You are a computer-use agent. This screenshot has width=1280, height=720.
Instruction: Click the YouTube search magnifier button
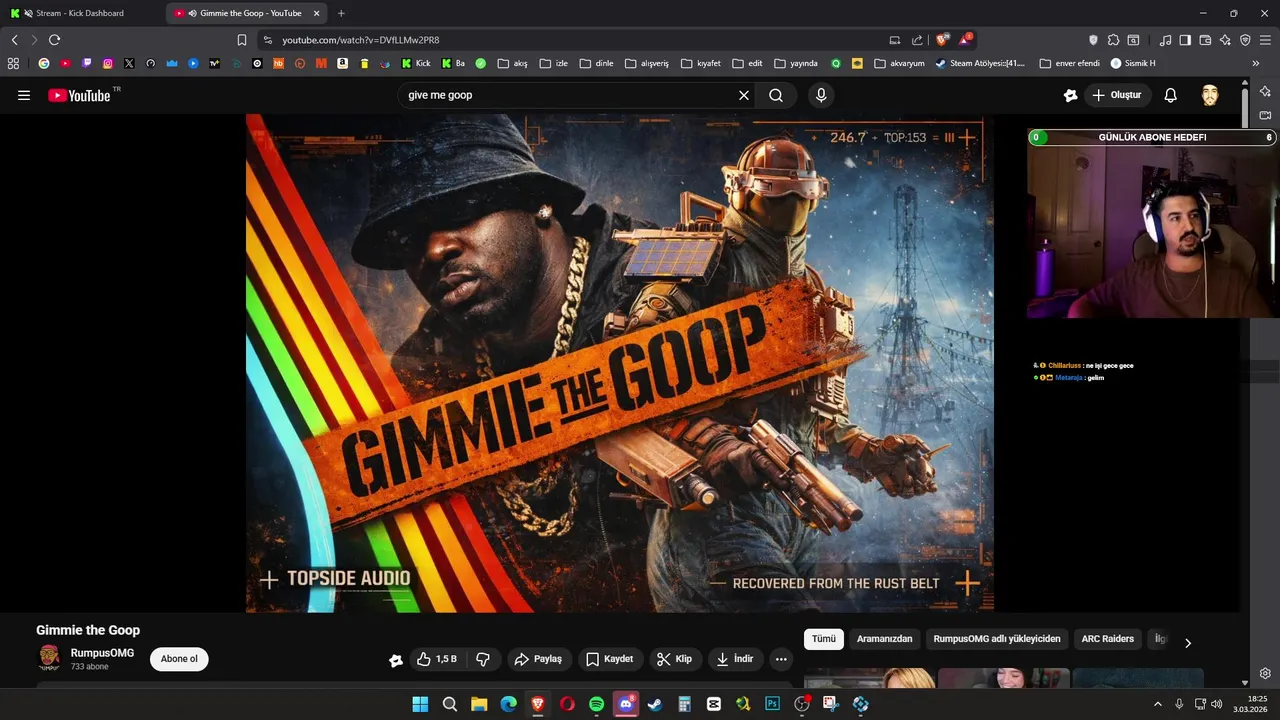pyautogui.click(x=776, y=95)
